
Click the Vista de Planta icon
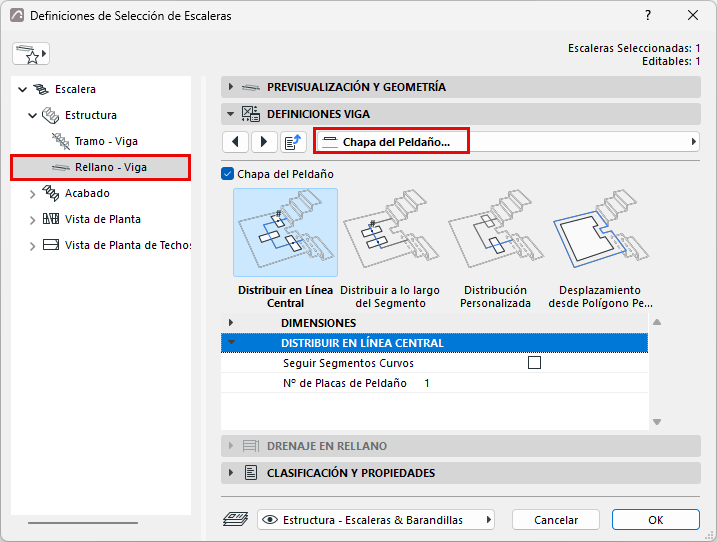[50, 219]
